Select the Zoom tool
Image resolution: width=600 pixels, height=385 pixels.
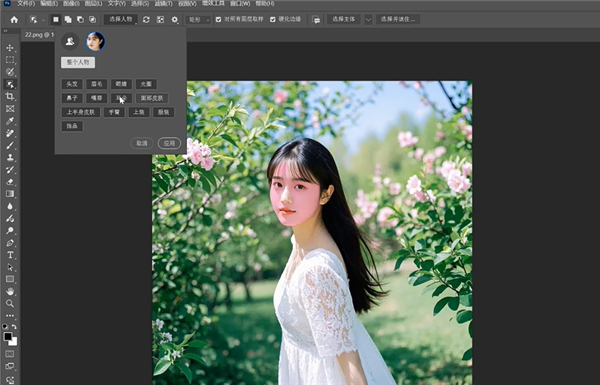pyautogui.click(x=10, y=303)
